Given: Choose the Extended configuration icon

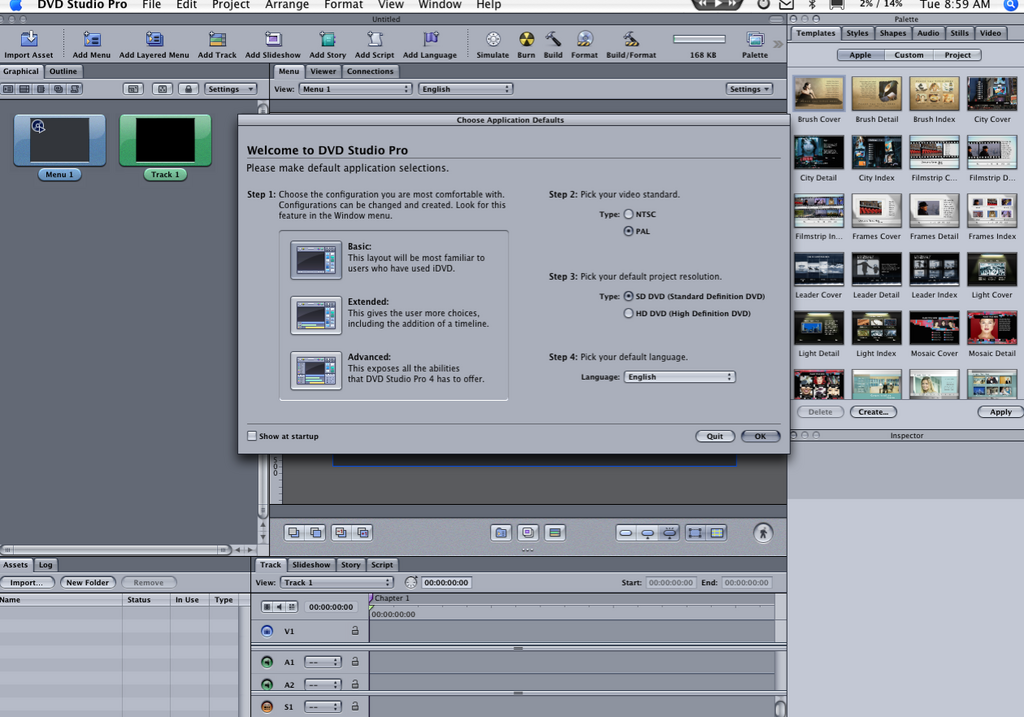Looking at the screenshot, I should point(316,315).
